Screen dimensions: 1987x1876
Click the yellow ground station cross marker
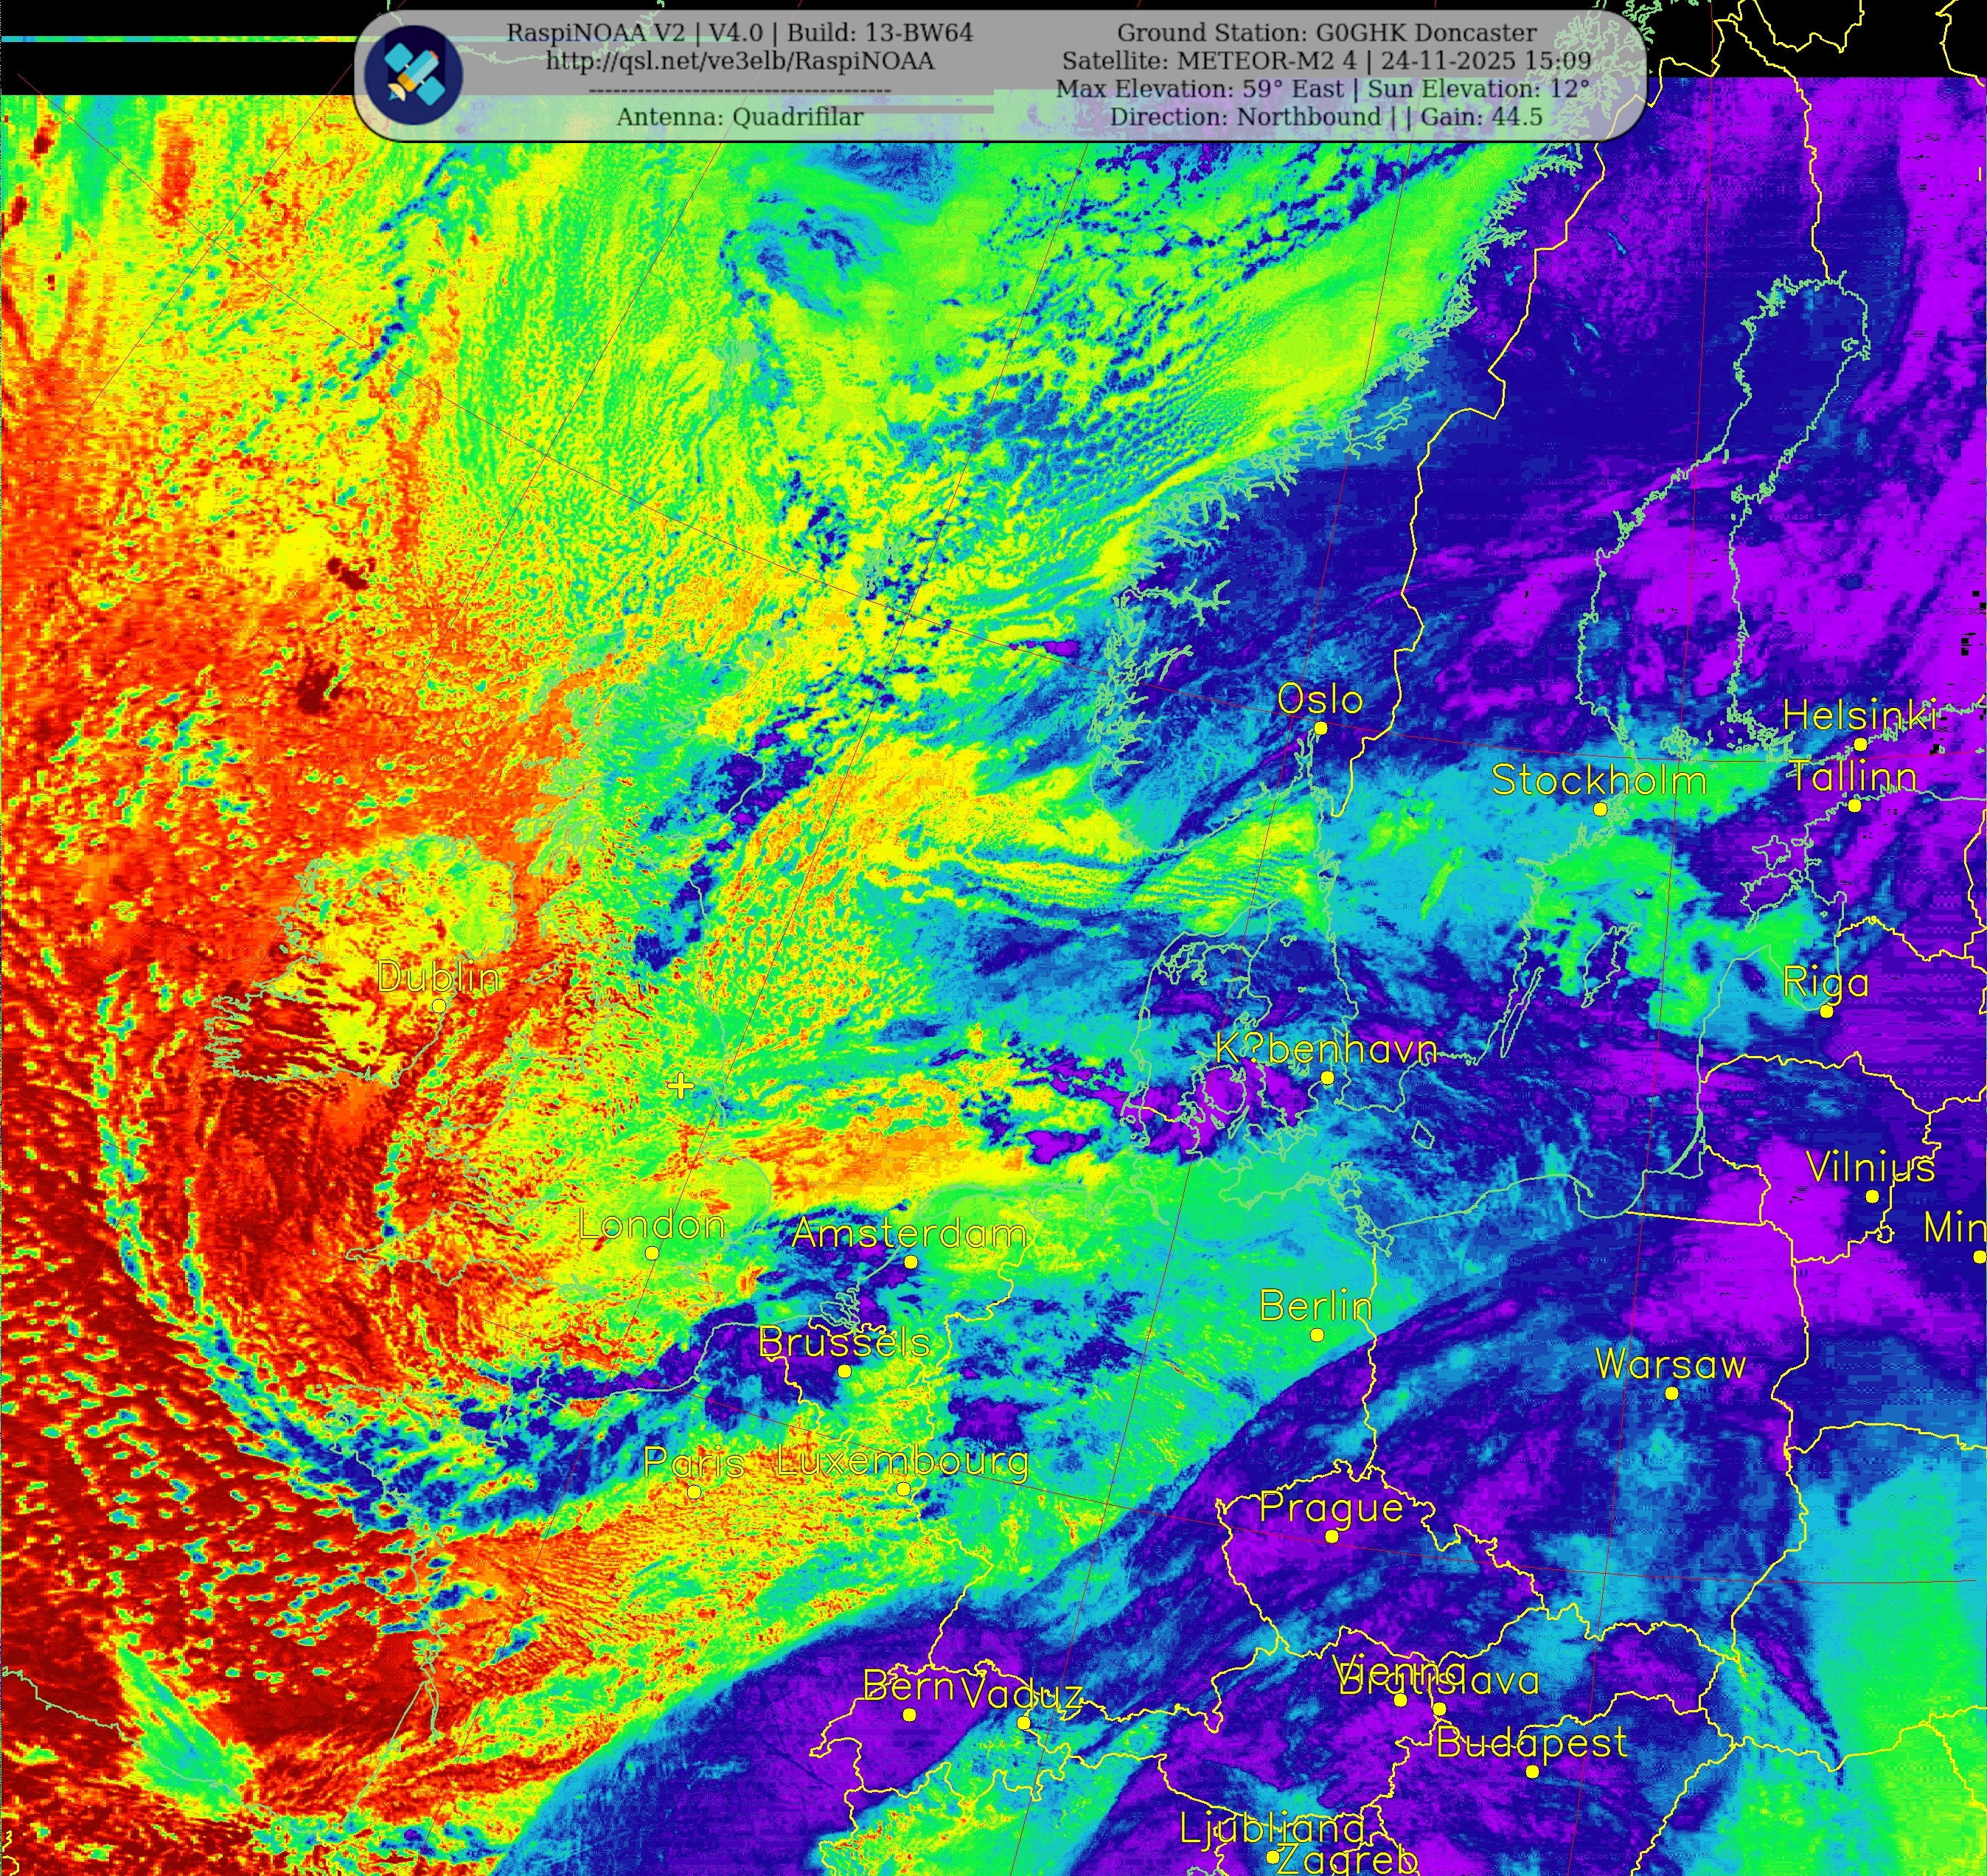pyautogui.click(x=680, y=1086)
